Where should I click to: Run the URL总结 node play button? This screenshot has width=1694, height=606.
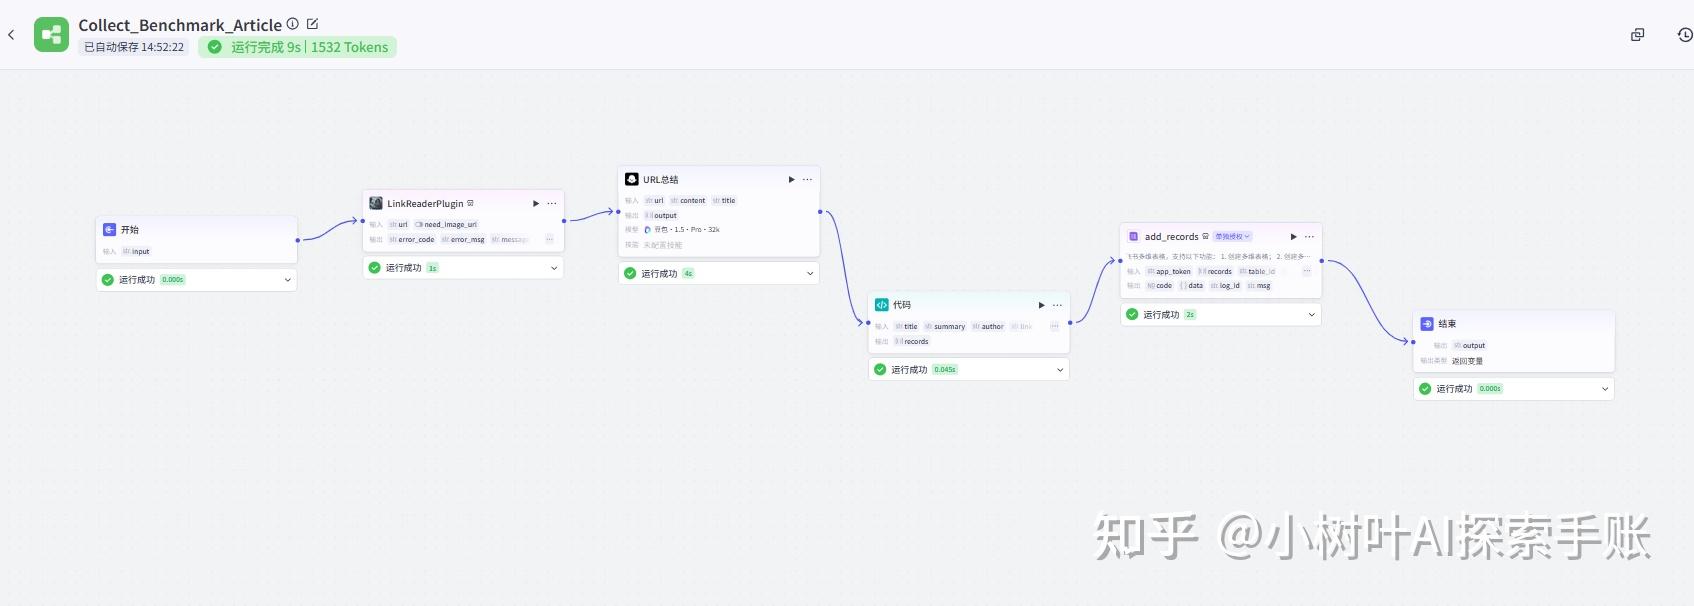tap(791, 180)
